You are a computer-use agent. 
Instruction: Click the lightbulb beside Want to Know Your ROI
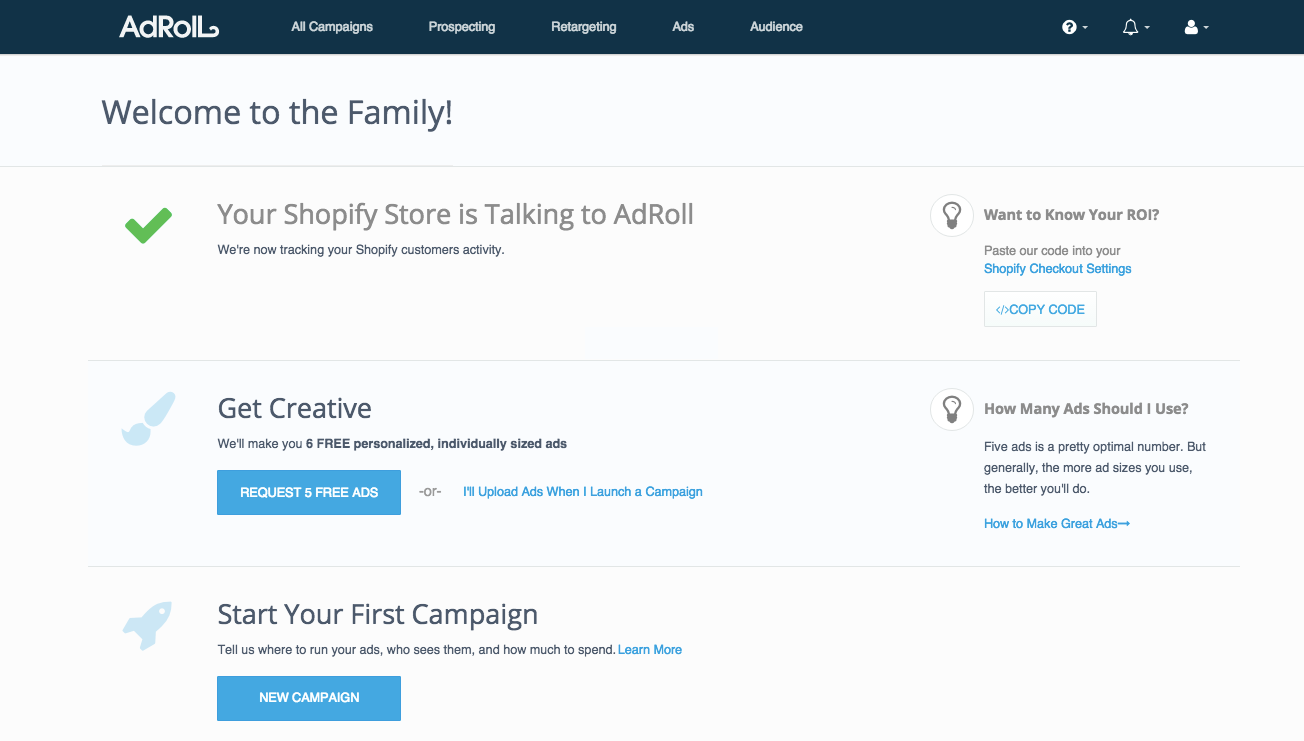pos(952,215)
